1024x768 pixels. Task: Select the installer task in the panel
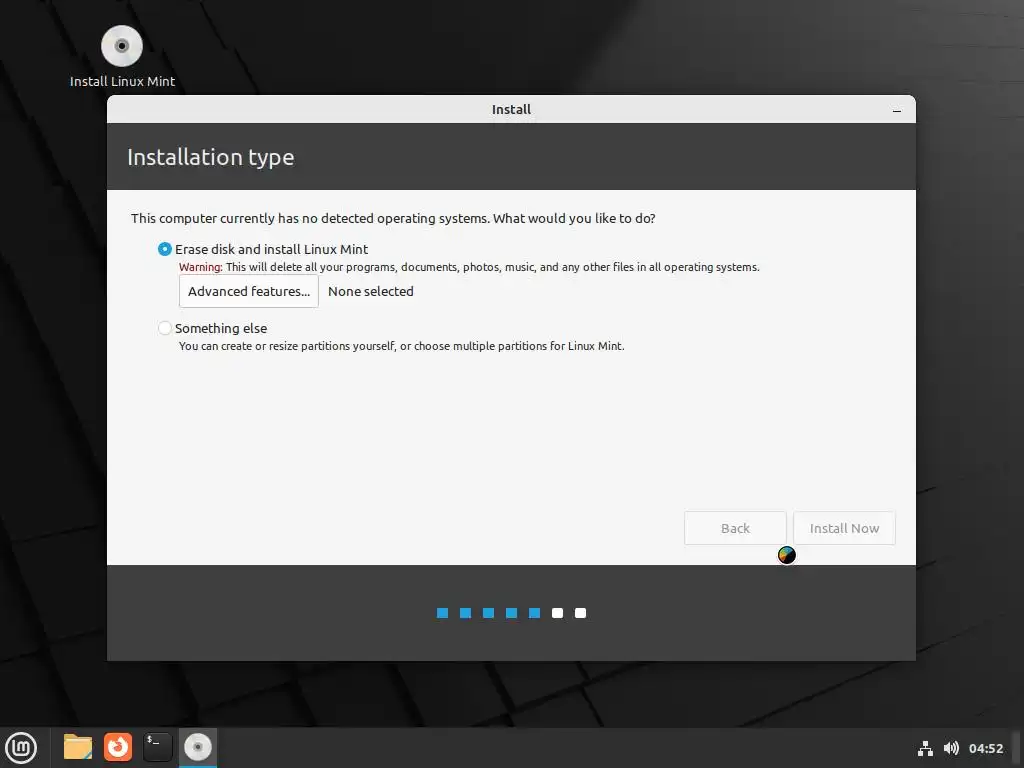click(x=198, y=747)
